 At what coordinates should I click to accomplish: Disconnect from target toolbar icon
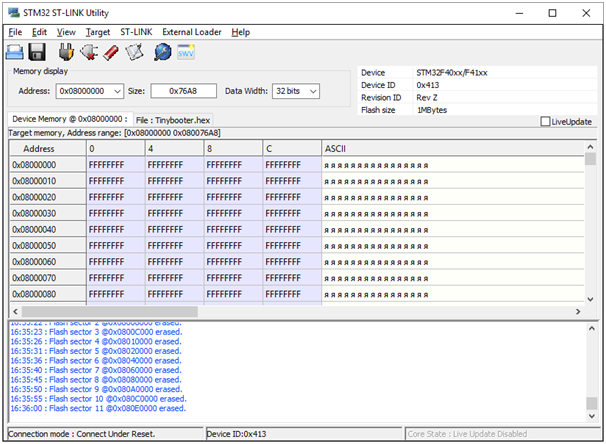[x=89, y=52]
